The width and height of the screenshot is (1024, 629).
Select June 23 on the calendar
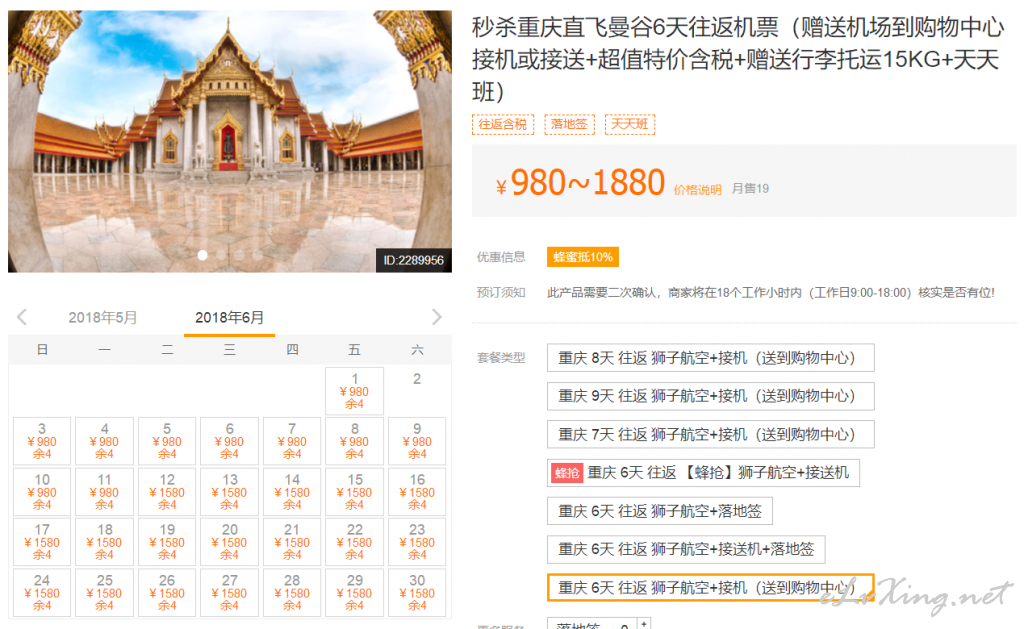417,541
